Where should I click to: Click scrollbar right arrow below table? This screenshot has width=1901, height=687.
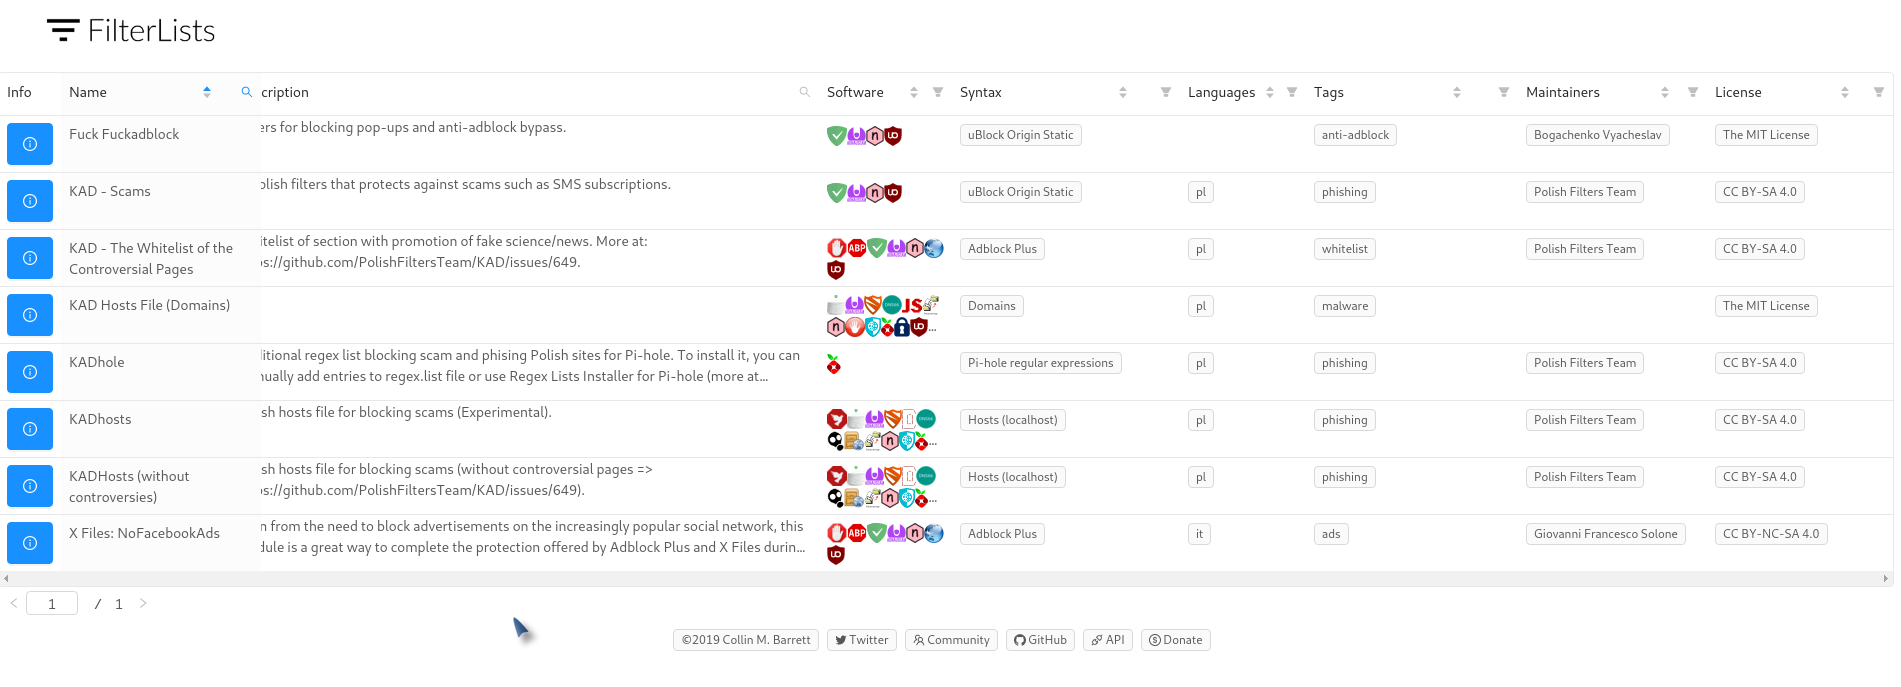pos(1886,578)
